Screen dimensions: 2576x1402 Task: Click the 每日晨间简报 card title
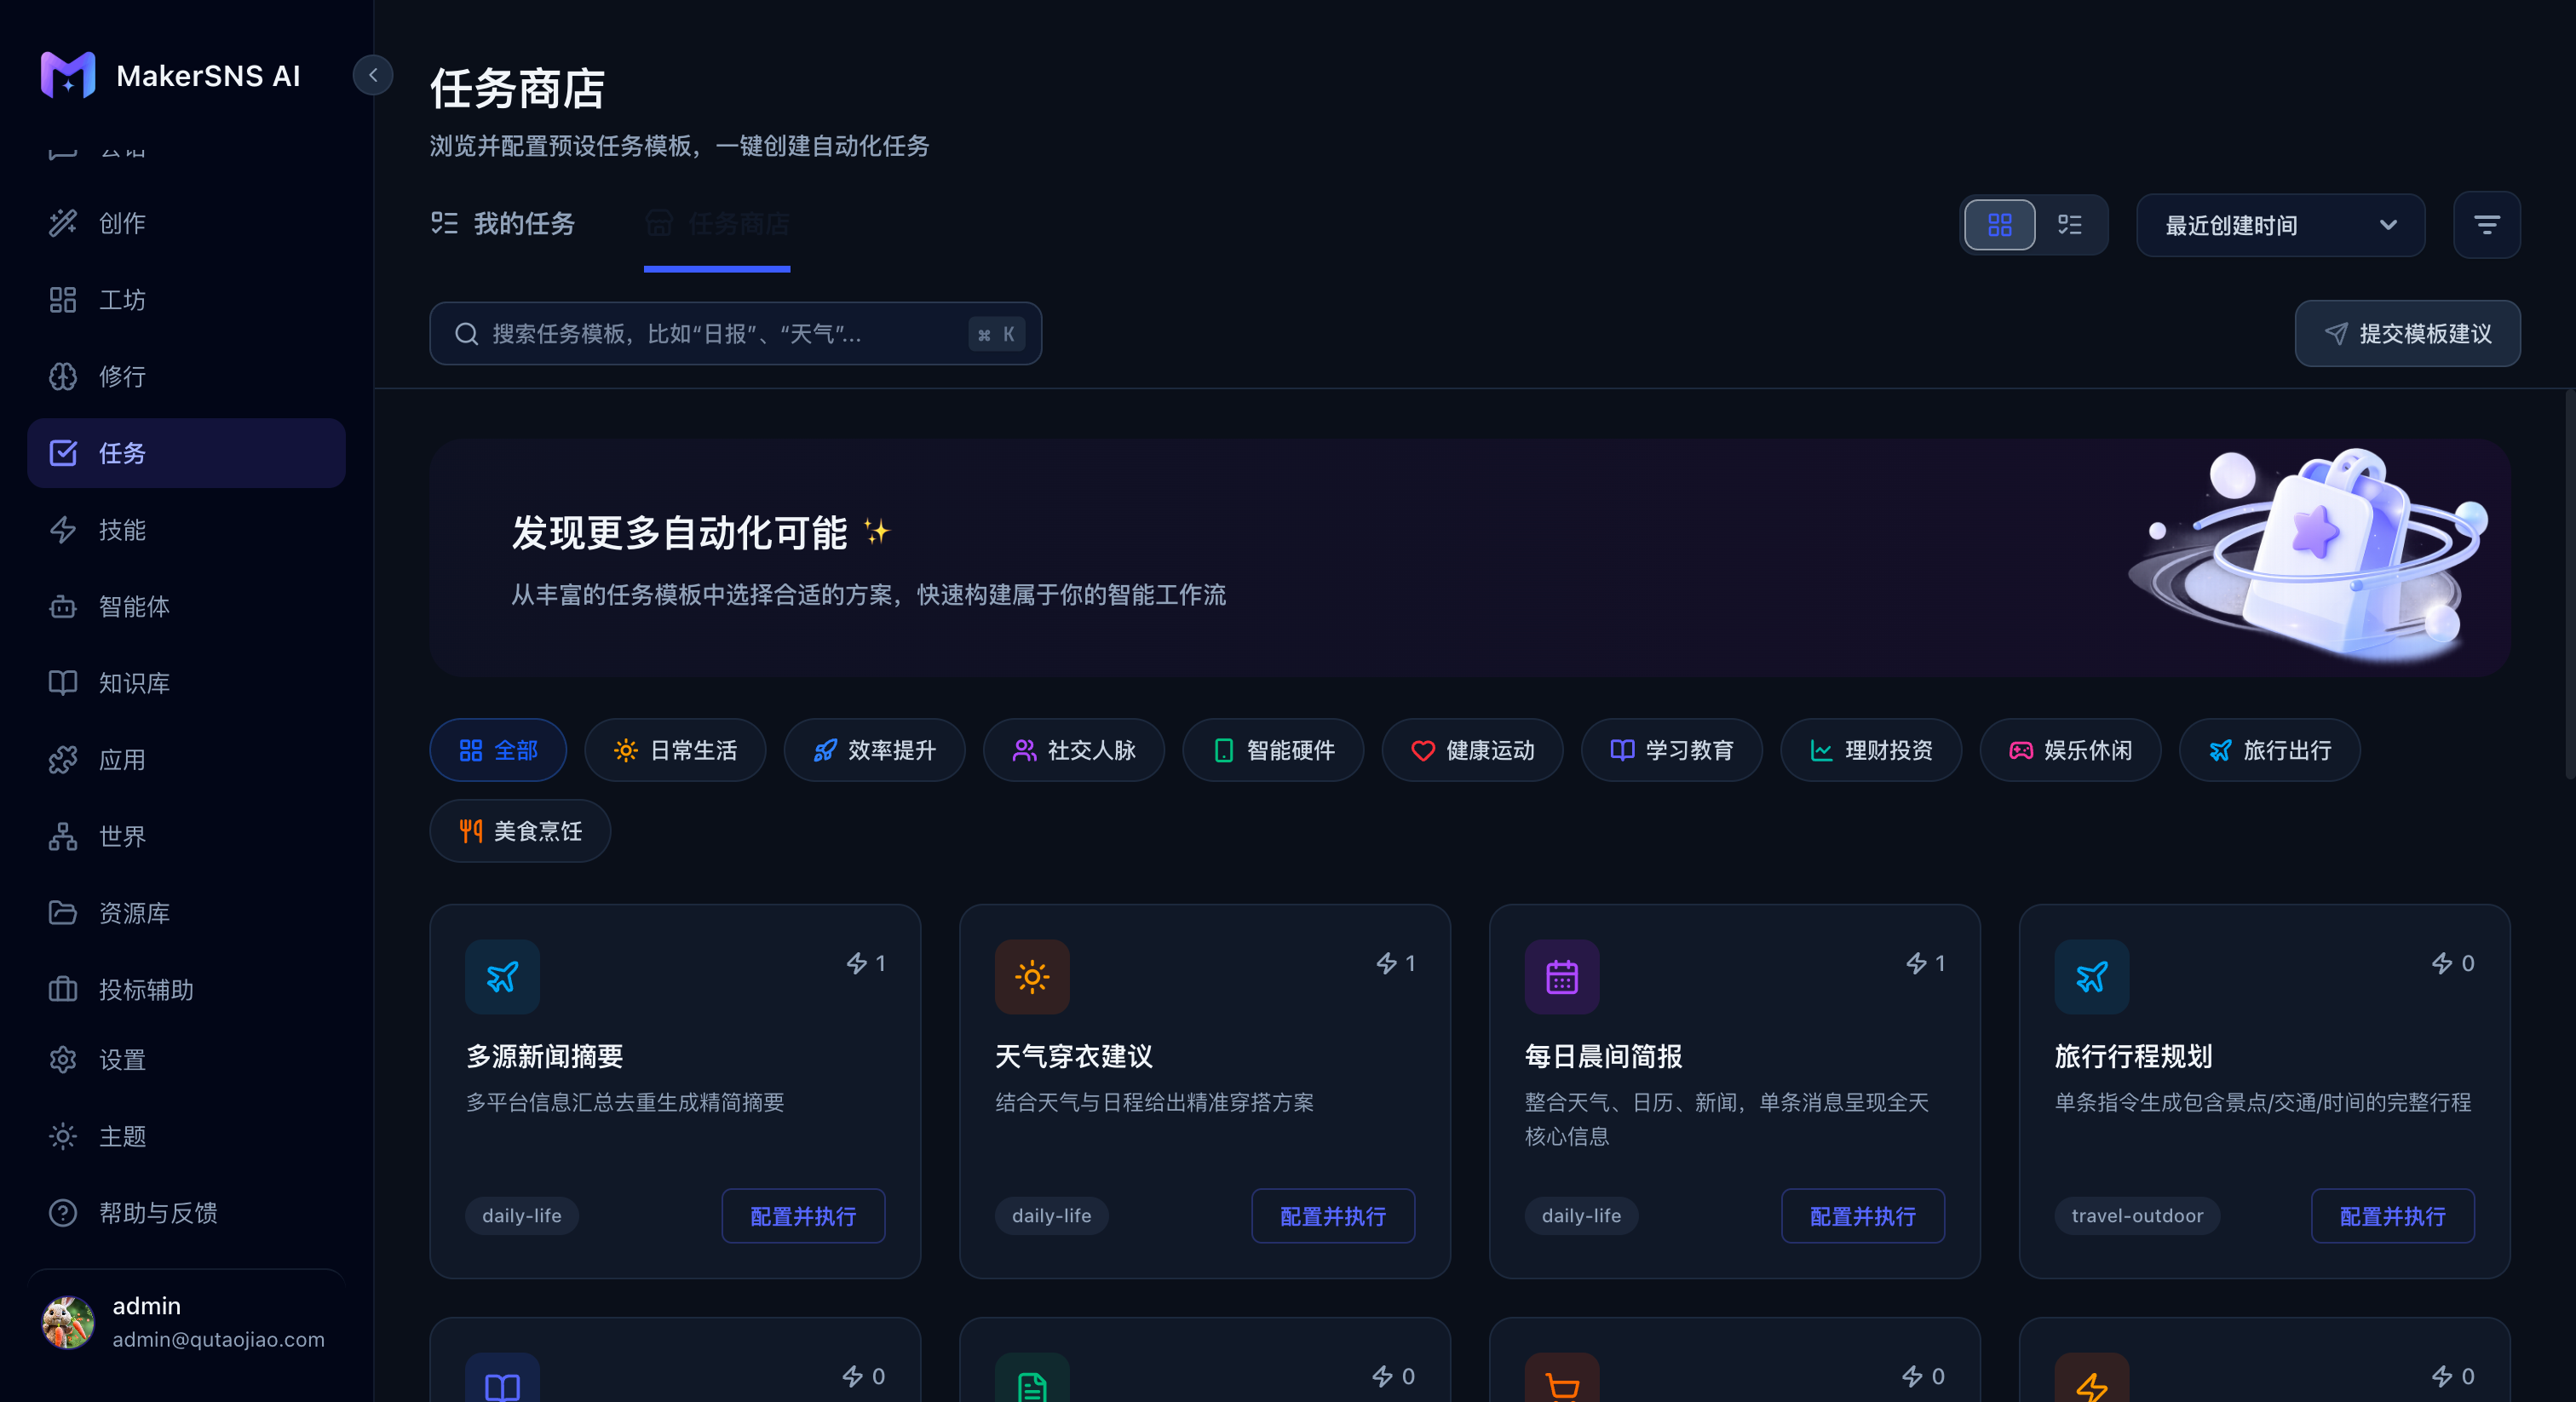pyautogui.click(x=1604, y=1056)
